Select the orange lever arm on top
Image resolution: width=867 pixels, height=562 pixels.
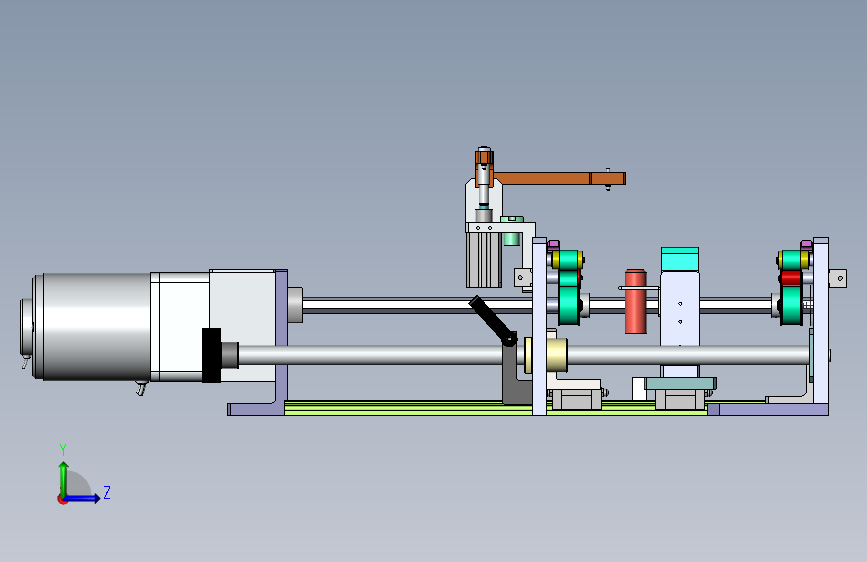pyautogui.click(x=558, y=179)
